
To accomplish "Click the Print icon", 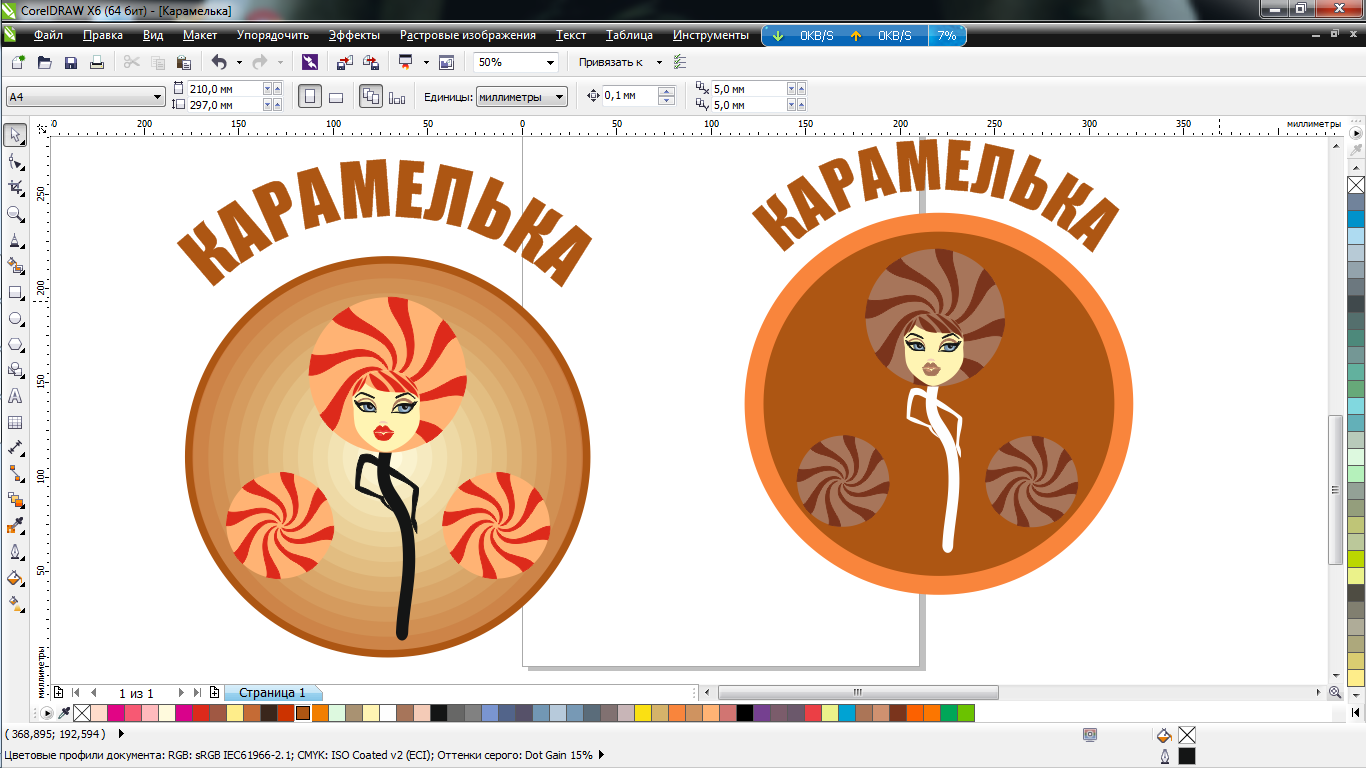I will (97, 62).
